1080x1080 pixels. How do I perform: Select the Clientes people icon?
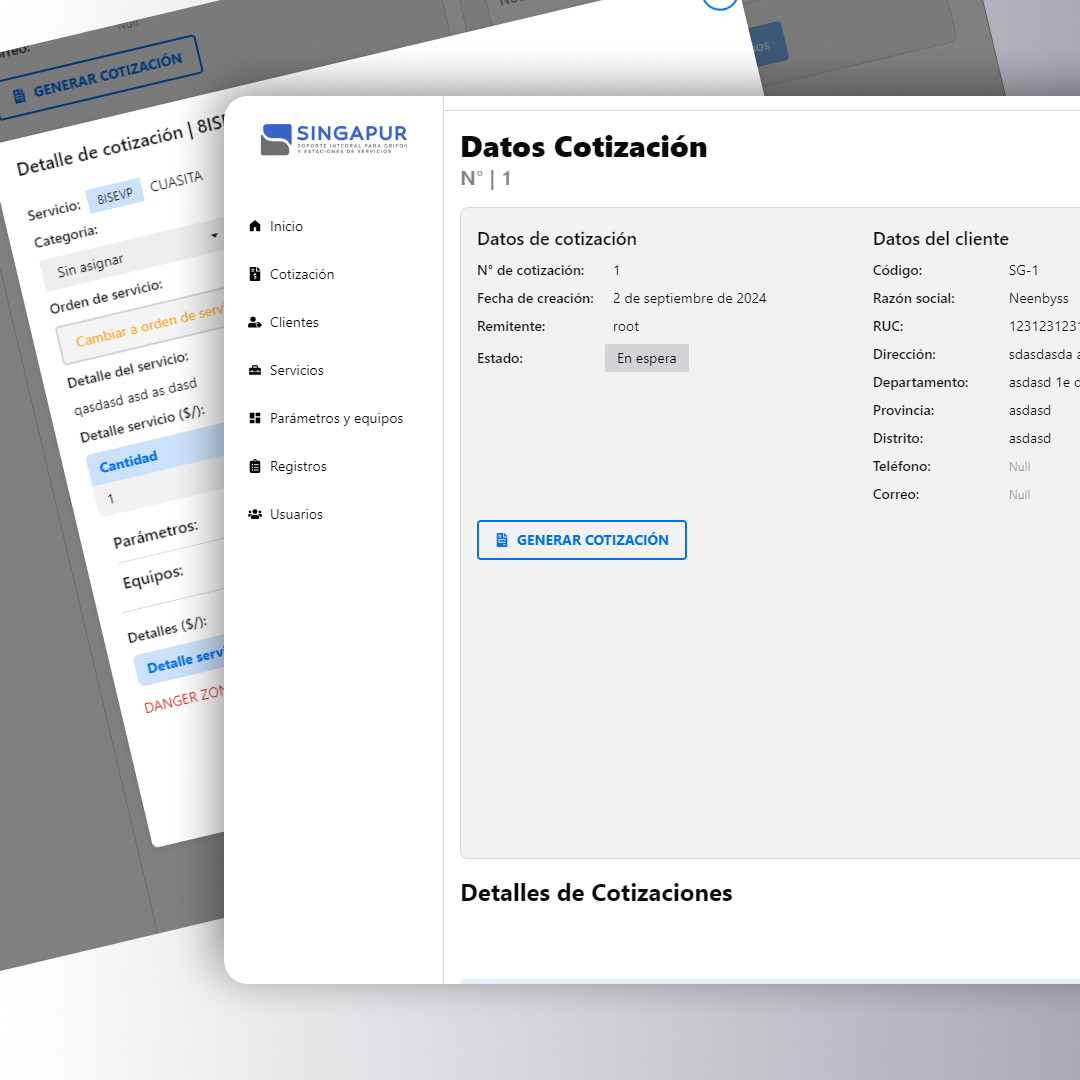pos(254,322)
